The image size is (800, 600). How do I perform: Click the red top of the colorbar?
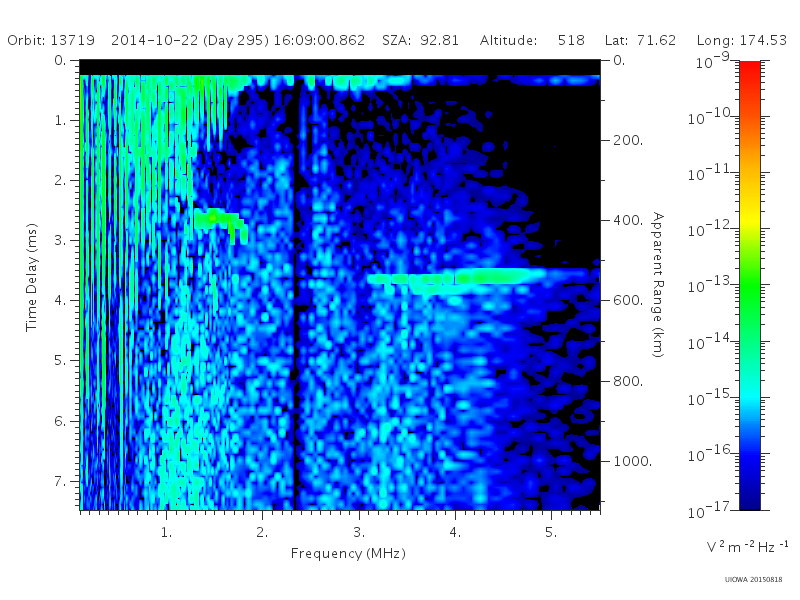[x=750, y=66]
